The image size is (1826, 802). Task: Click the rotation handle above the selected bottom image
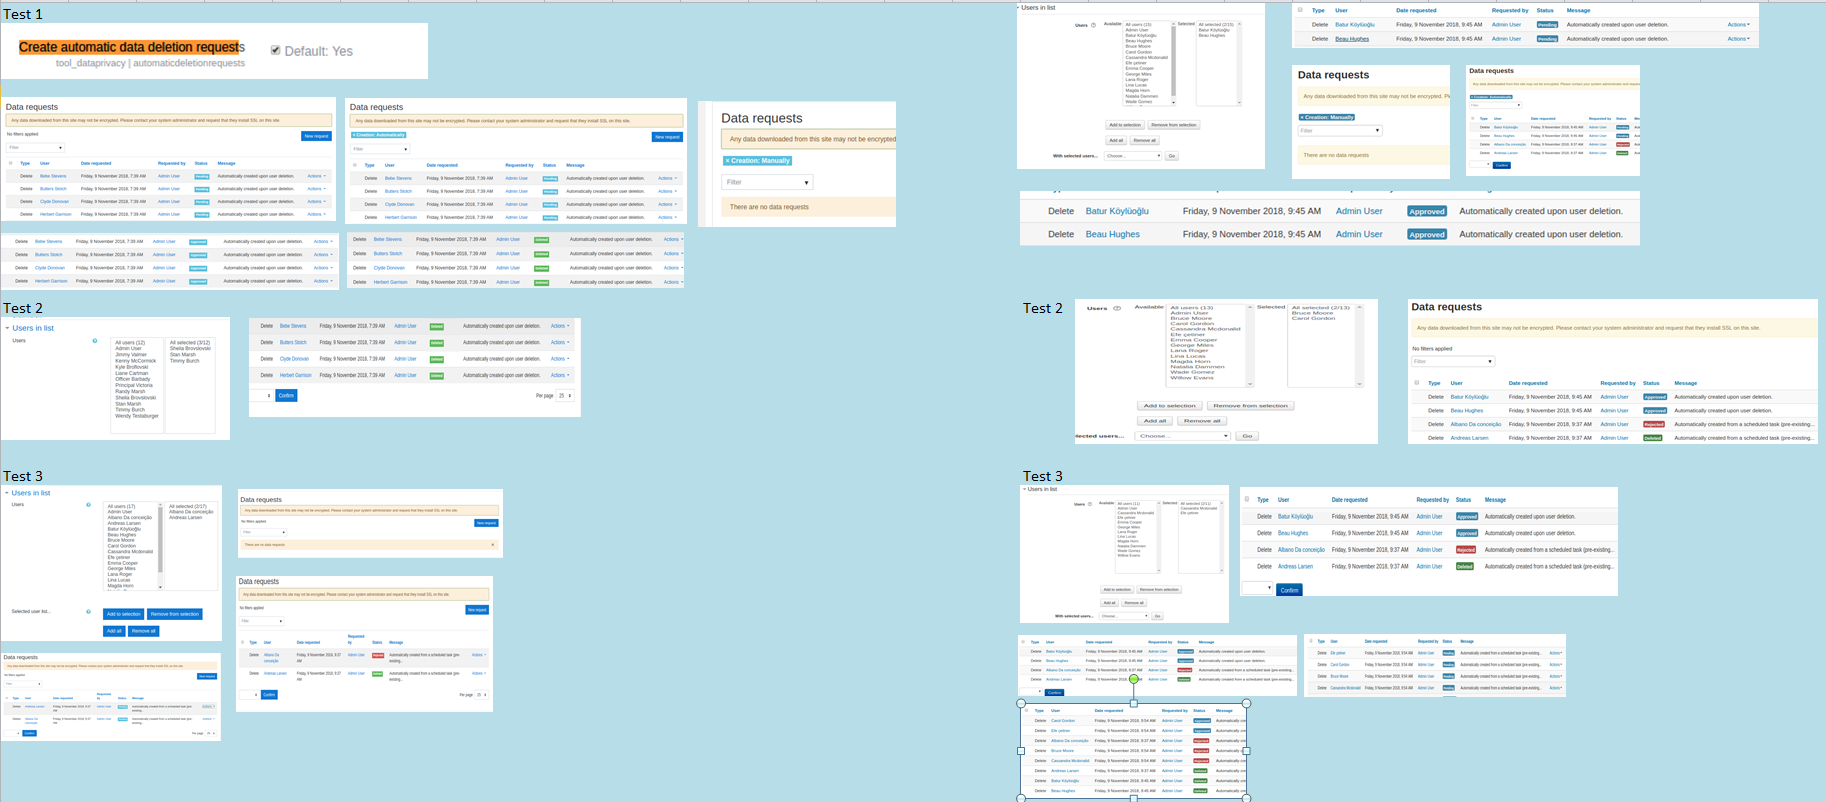click(1133, 679)
